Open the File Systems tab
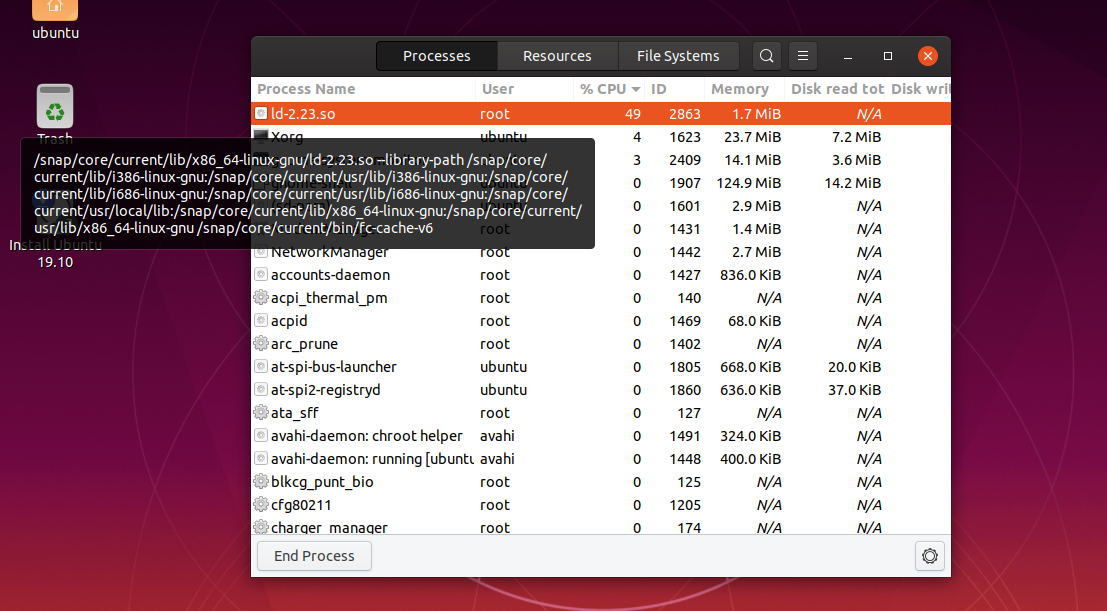Image resolution: width=1107 pixels, height=611 pixels. (678, 56)
